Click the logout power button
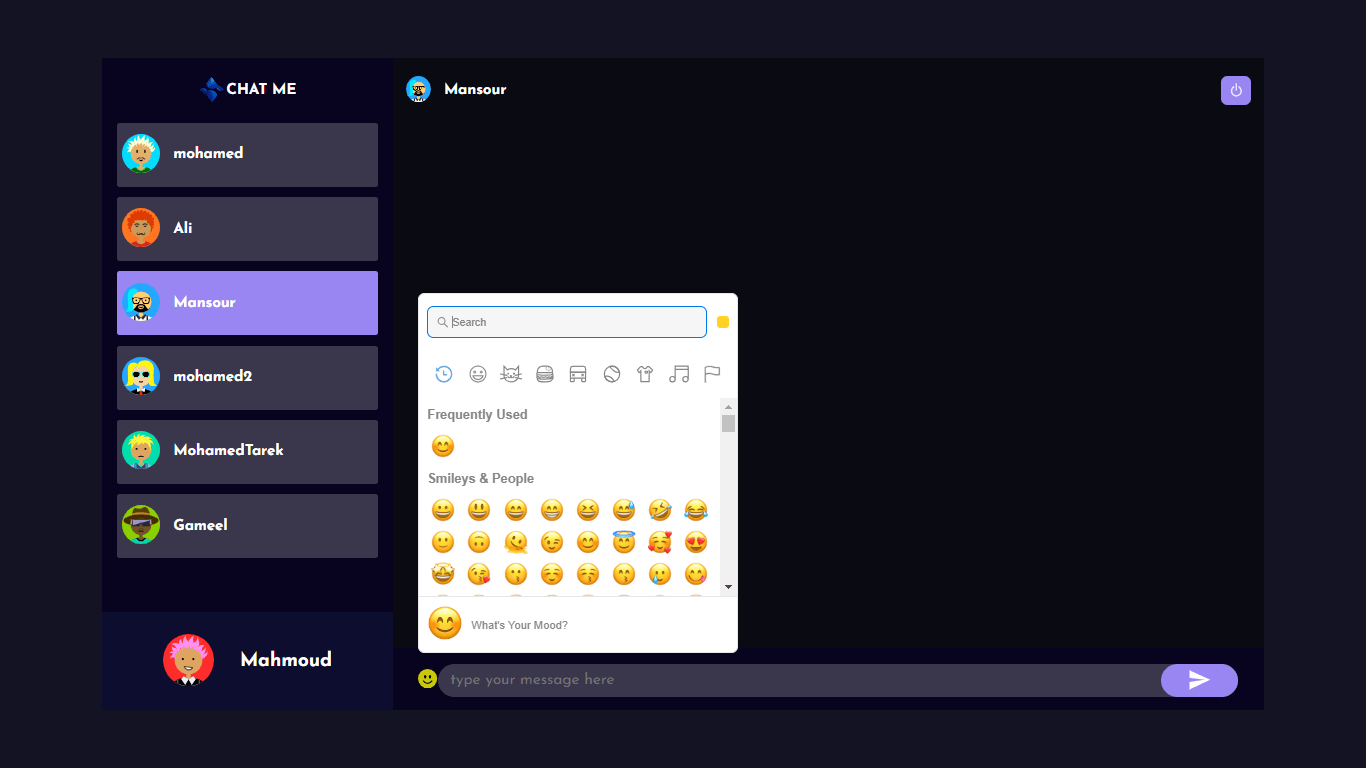The height and width of the screenshot is (768, 1366). click(x=1236, y=90)
